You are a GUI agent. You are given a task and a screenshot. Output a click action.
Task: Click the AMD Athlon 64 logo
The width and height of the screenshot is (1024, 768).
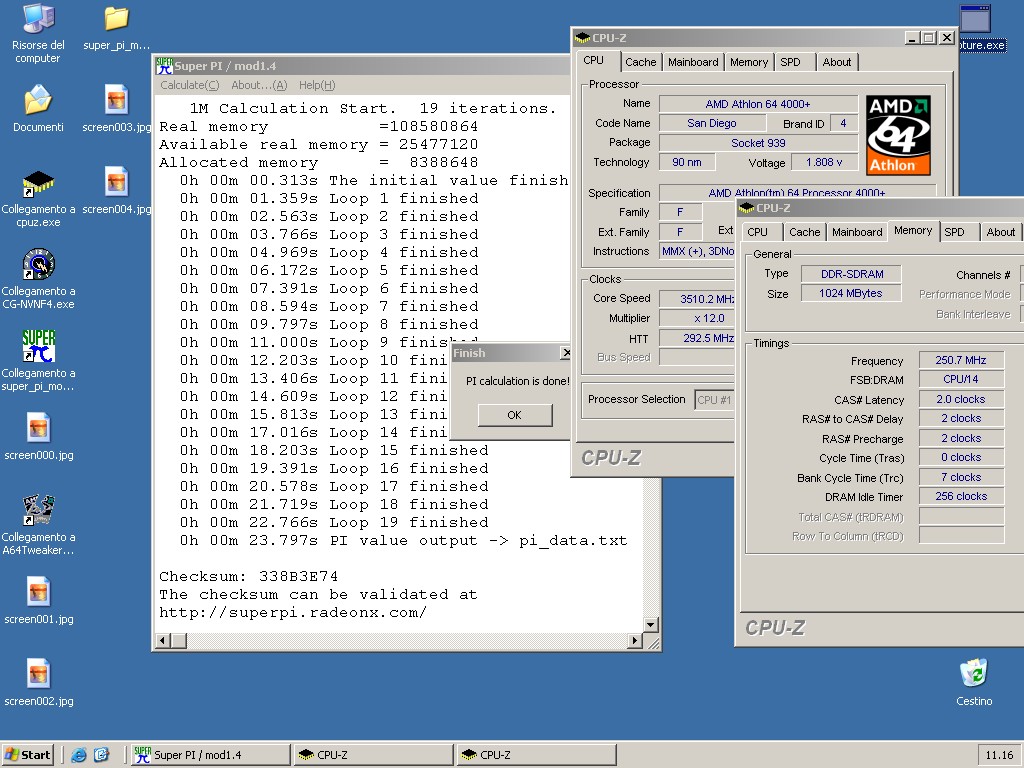click(x=898, y=135)
